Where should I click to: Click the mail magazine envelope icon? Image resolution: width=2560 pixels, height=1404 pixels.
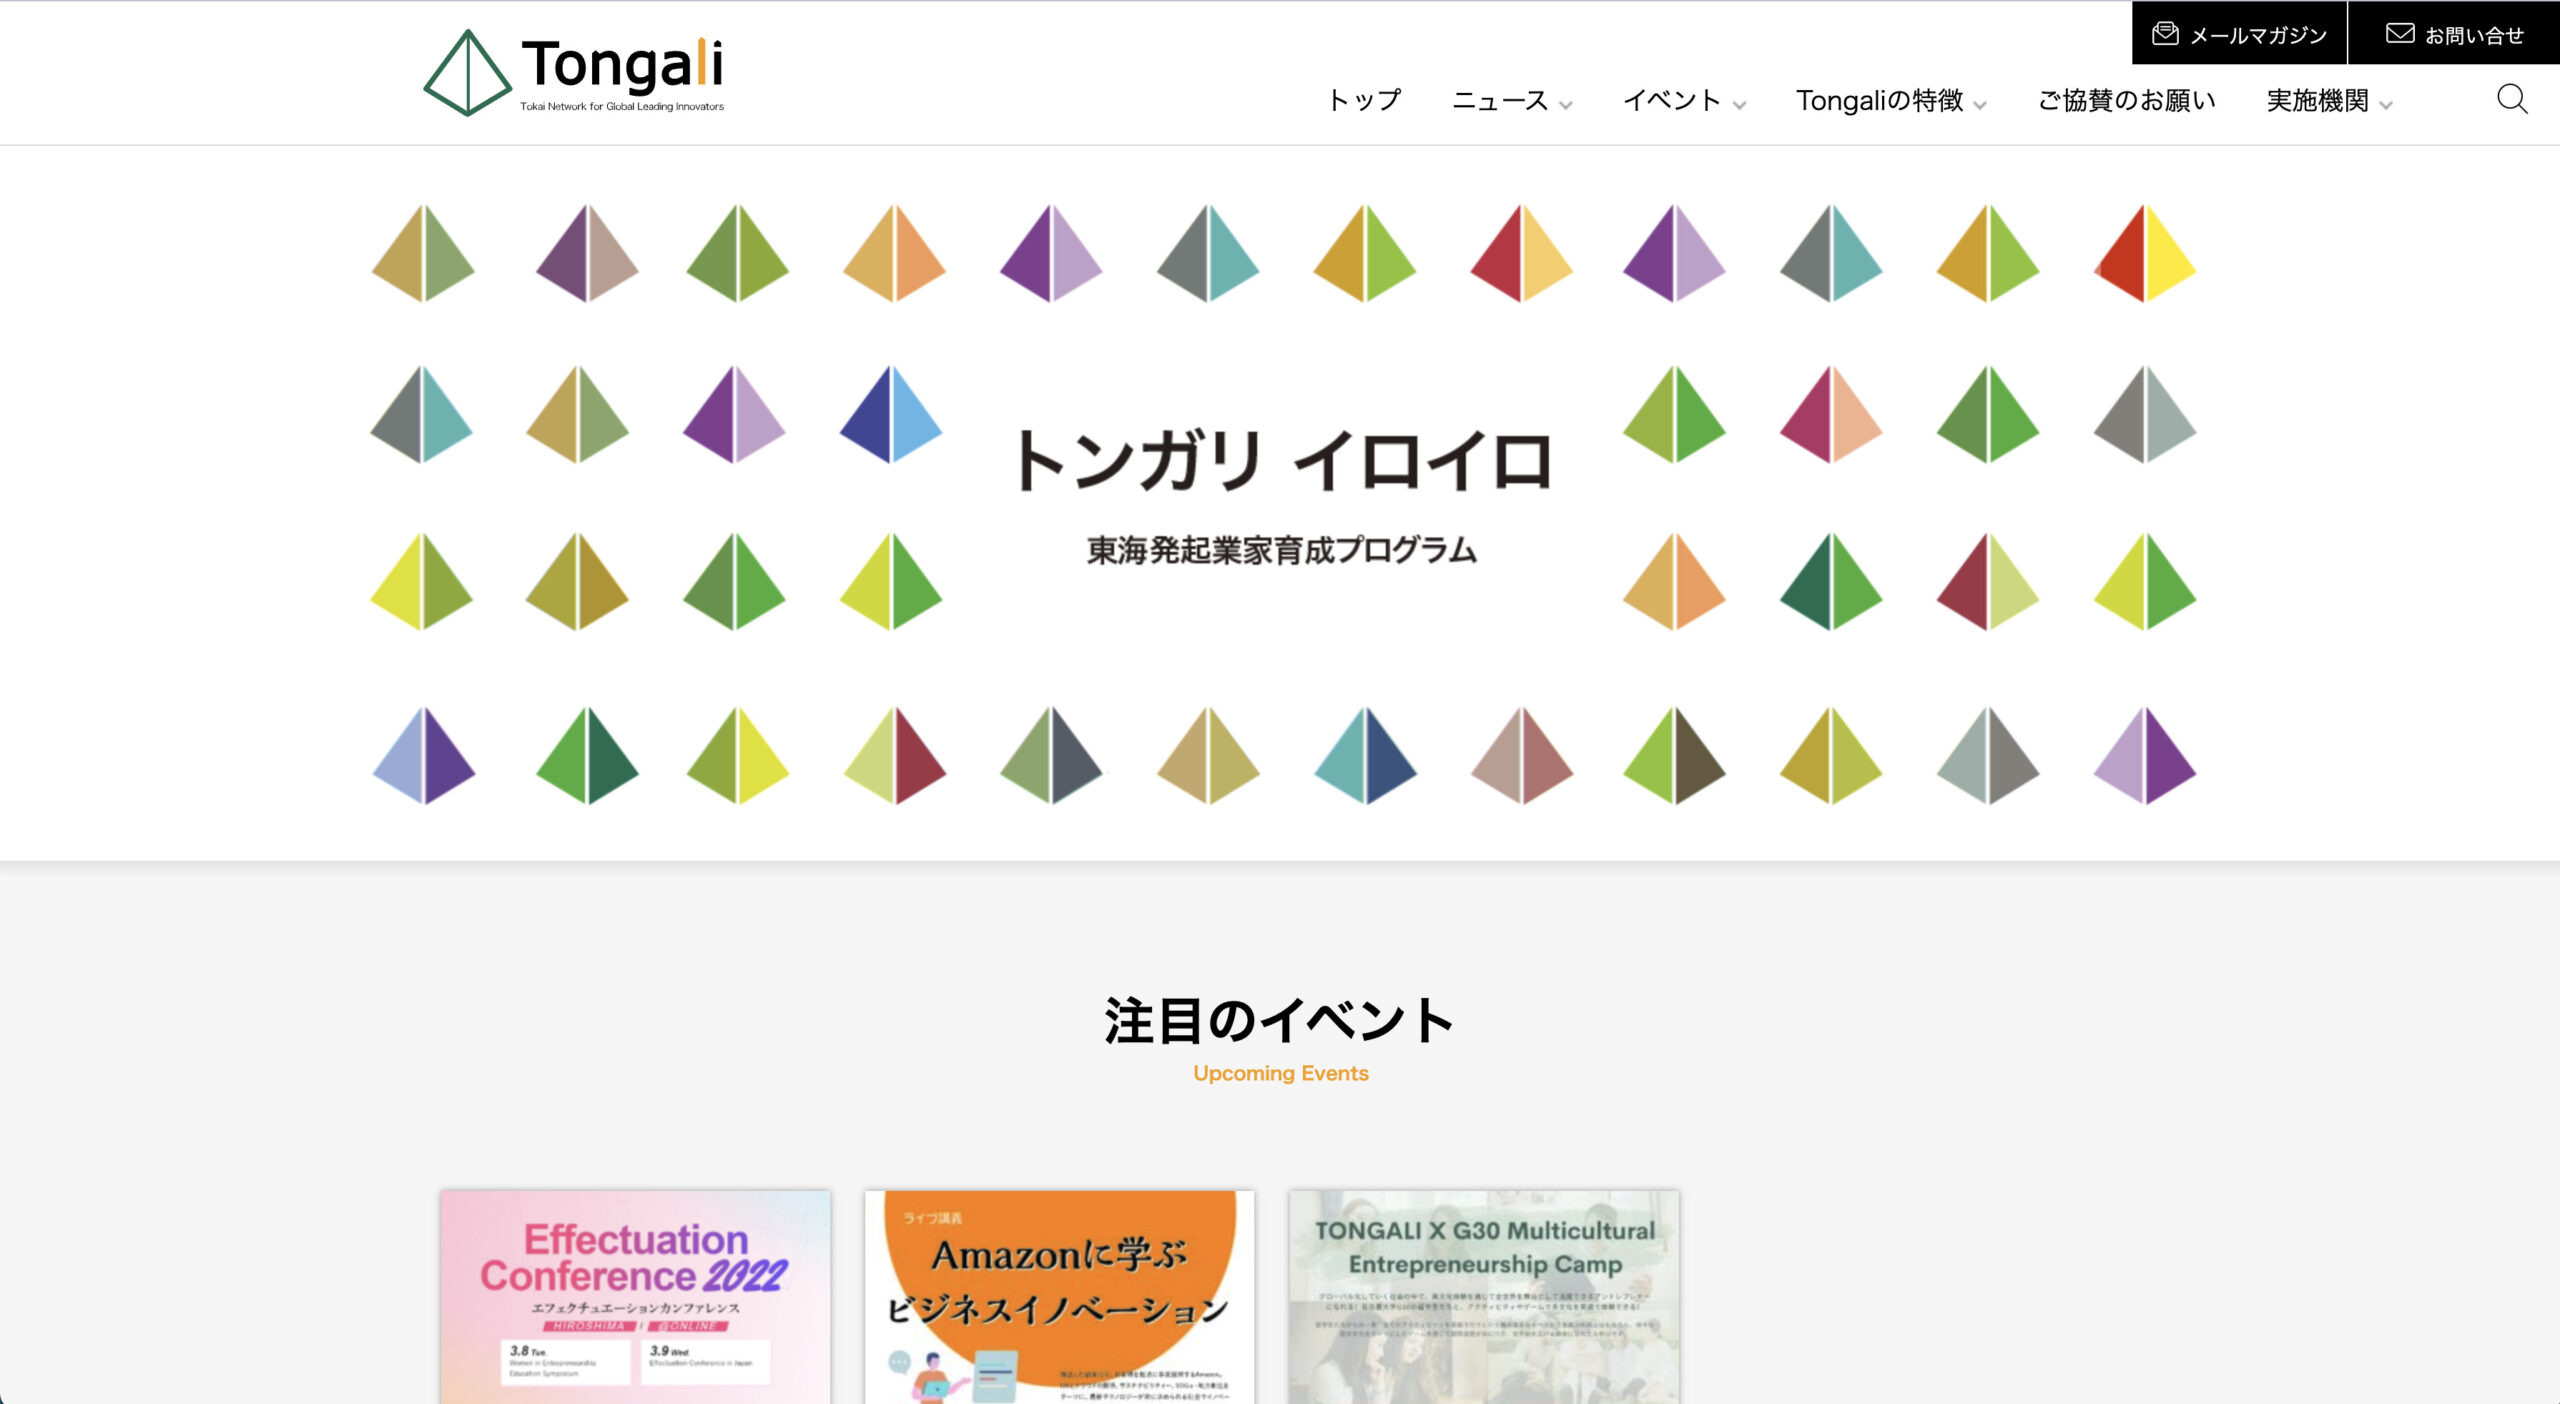click(x=2165, y=34)
